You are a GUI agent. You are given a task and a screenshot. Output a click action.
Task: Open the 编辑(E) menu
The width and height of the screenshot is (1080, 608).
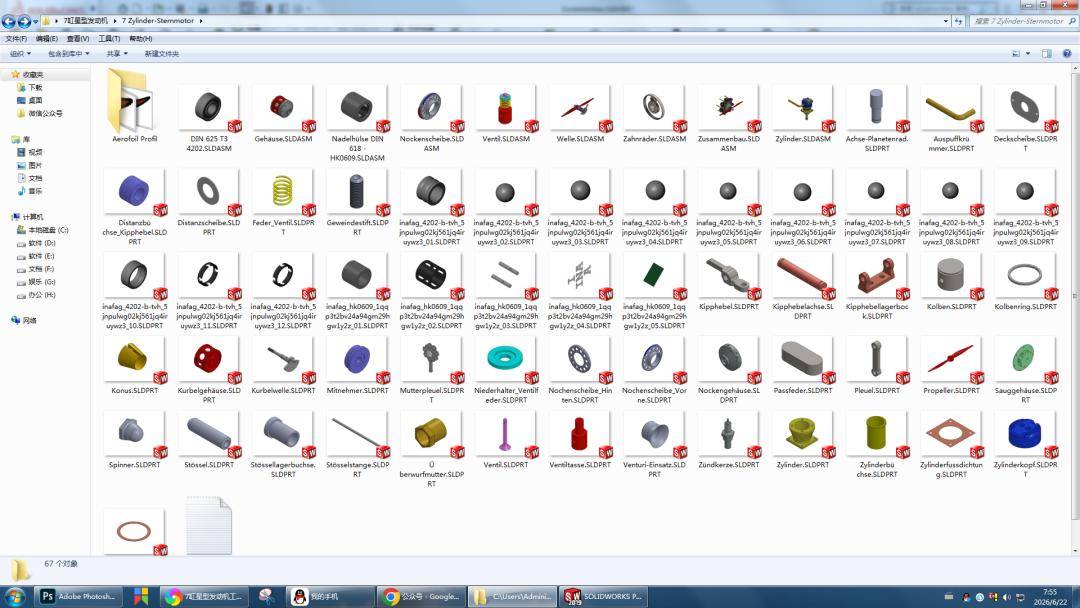[47, 39]
